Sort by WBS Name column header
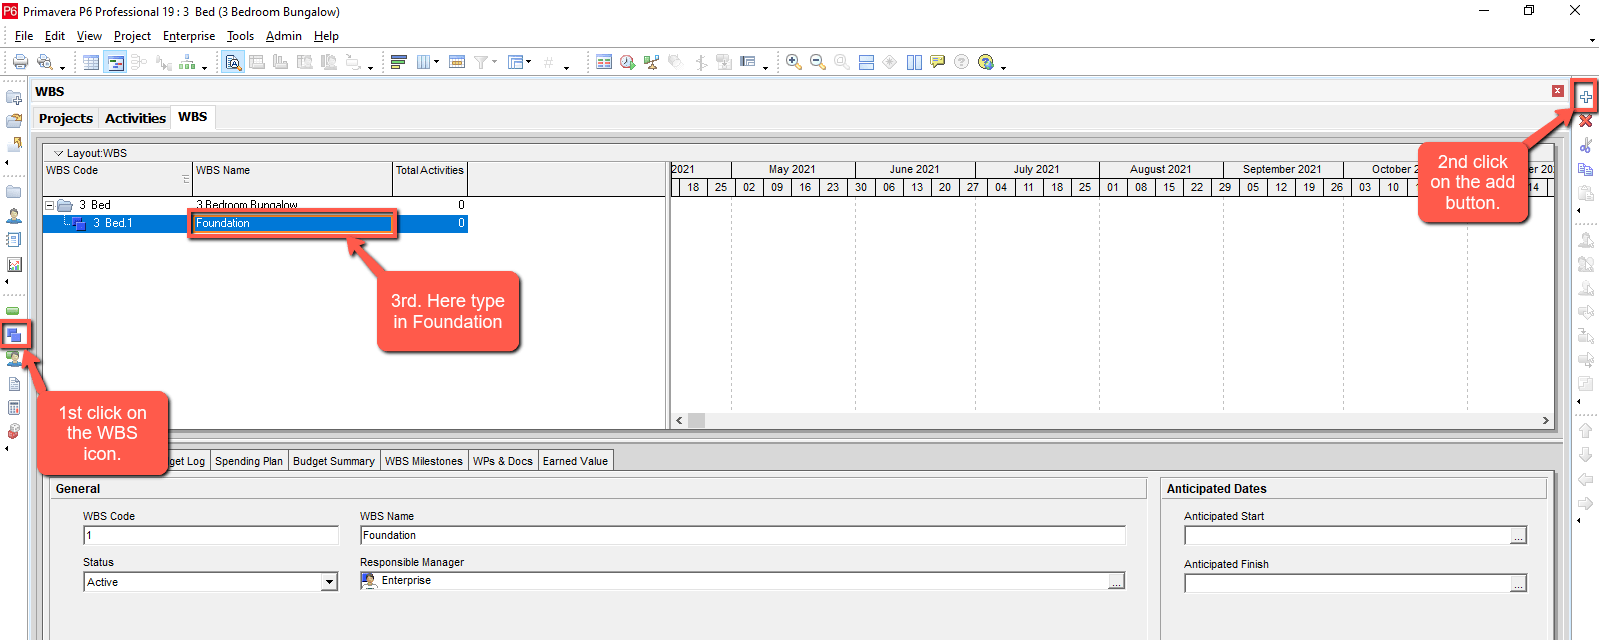Image resolution: width=1599 pixels, height=640 pixels. [x=293, y=178]
